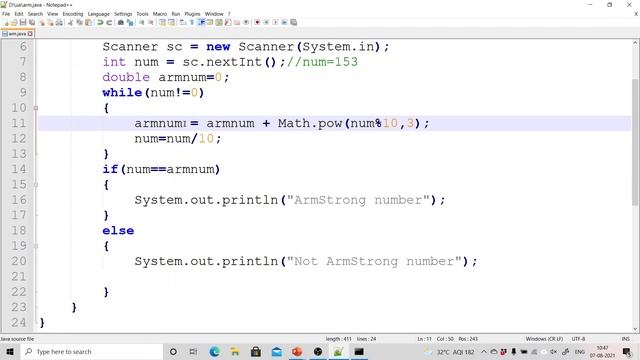Click scrollbar down arrow in editor
Image resolution: width=640 pixels, height=360 pixels.
(636, 329)
